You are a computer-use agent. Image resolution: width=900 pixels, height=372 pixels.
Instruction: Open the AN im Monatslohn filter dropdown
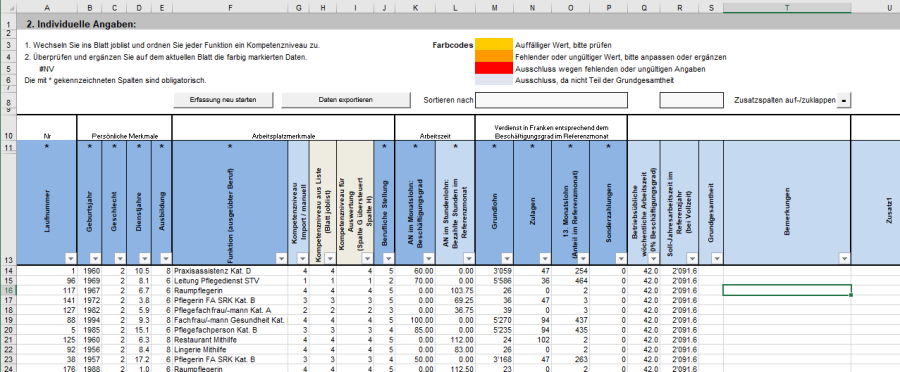click(x=429, y=258)
